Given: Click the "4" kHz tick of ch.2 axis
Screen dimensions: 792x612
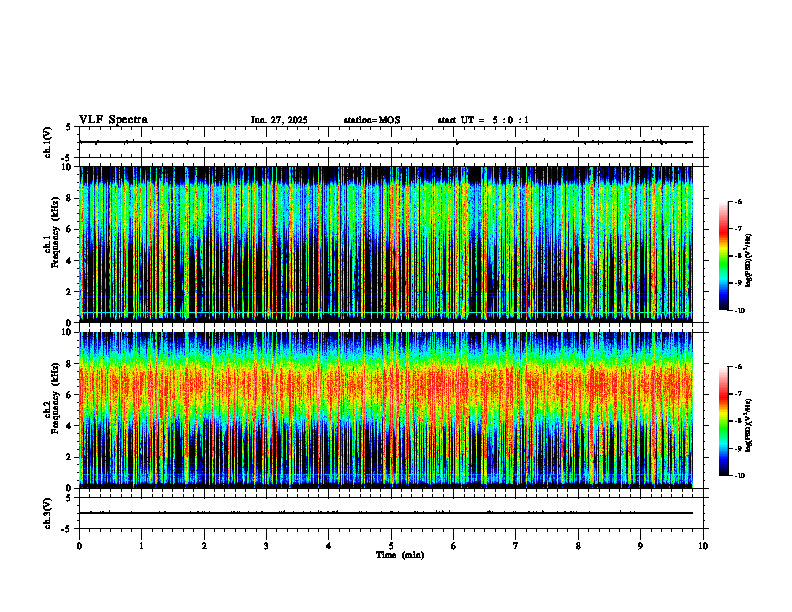Looking at the screenshot, I should [70, 426].
